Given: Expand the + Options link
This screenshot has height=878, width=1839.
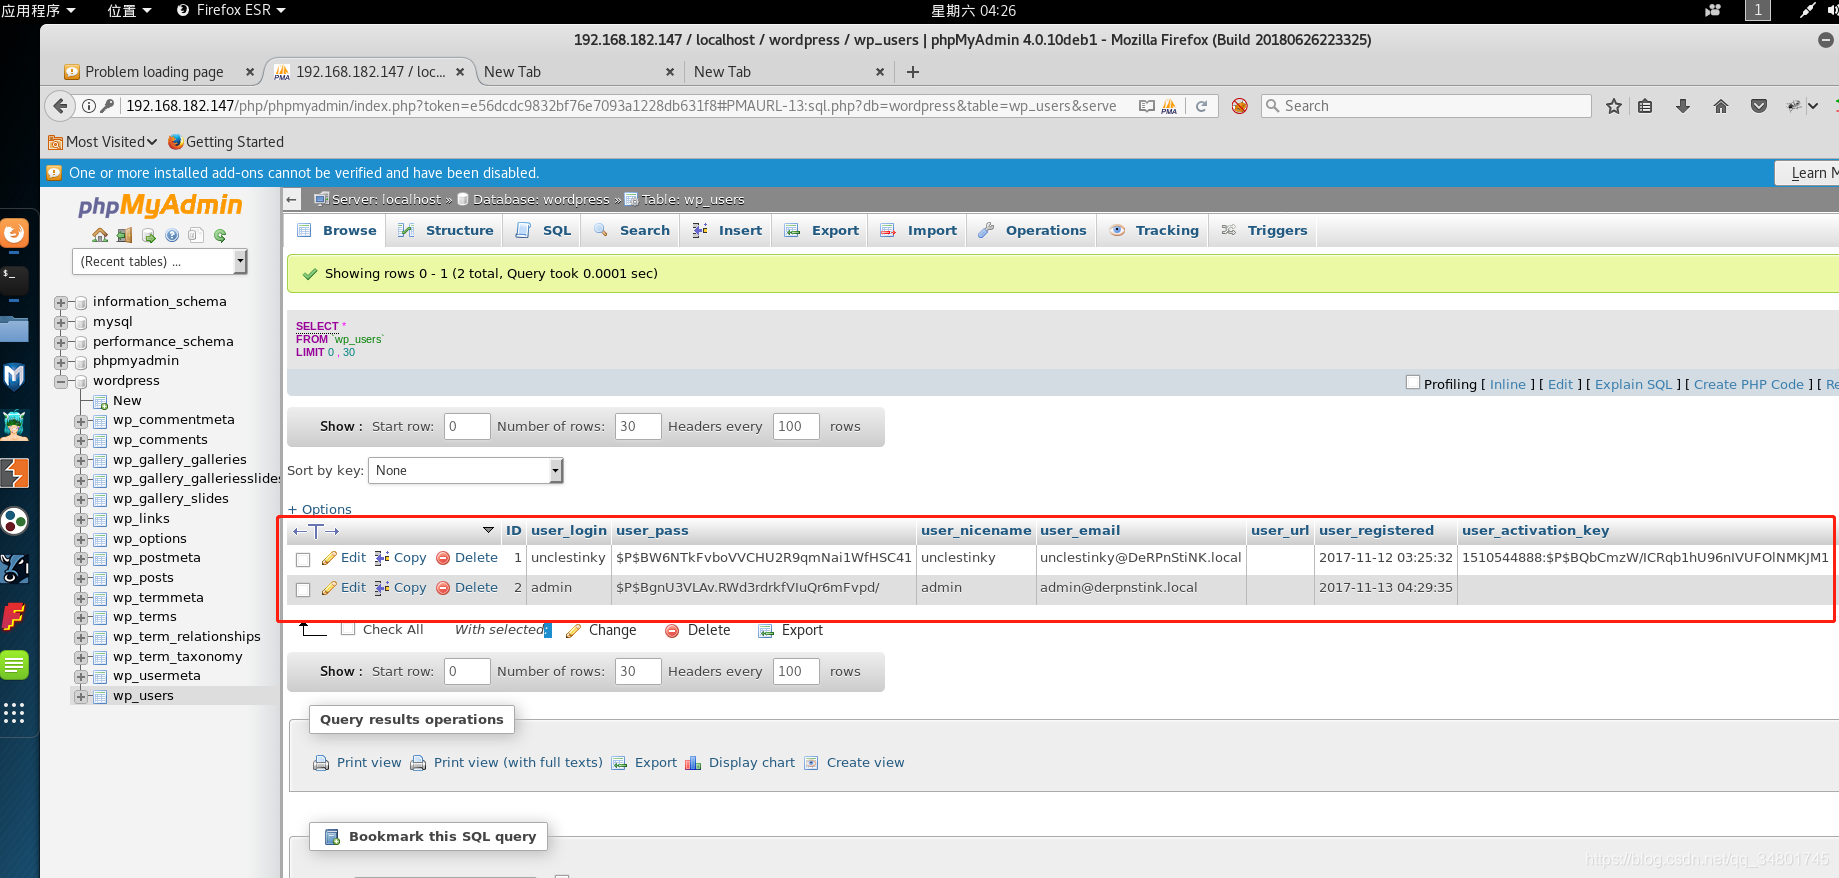Looking at the screenshot, I should (320, 510).
